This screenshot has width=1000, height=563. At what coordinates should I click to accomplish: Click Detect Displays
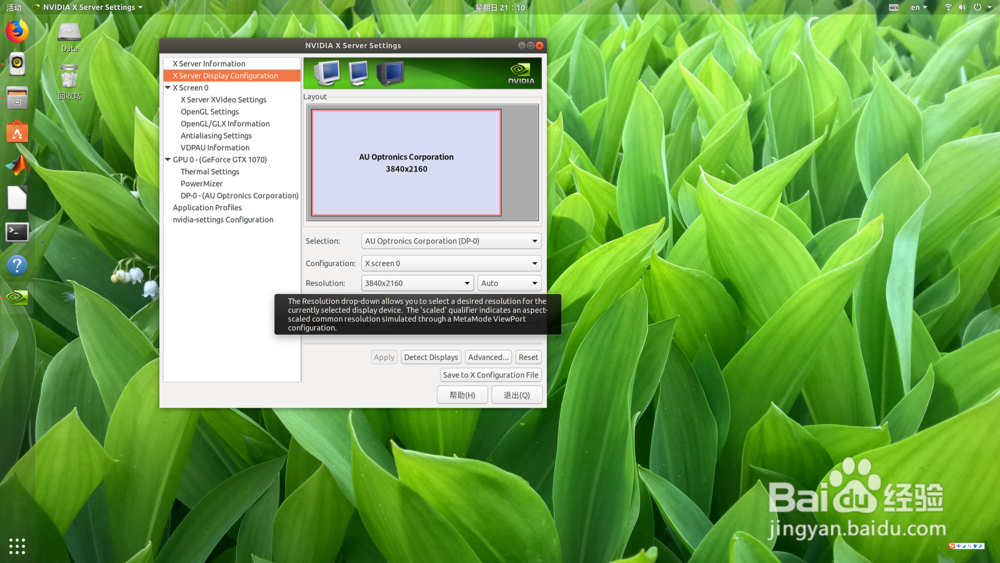tap(431, 357)
